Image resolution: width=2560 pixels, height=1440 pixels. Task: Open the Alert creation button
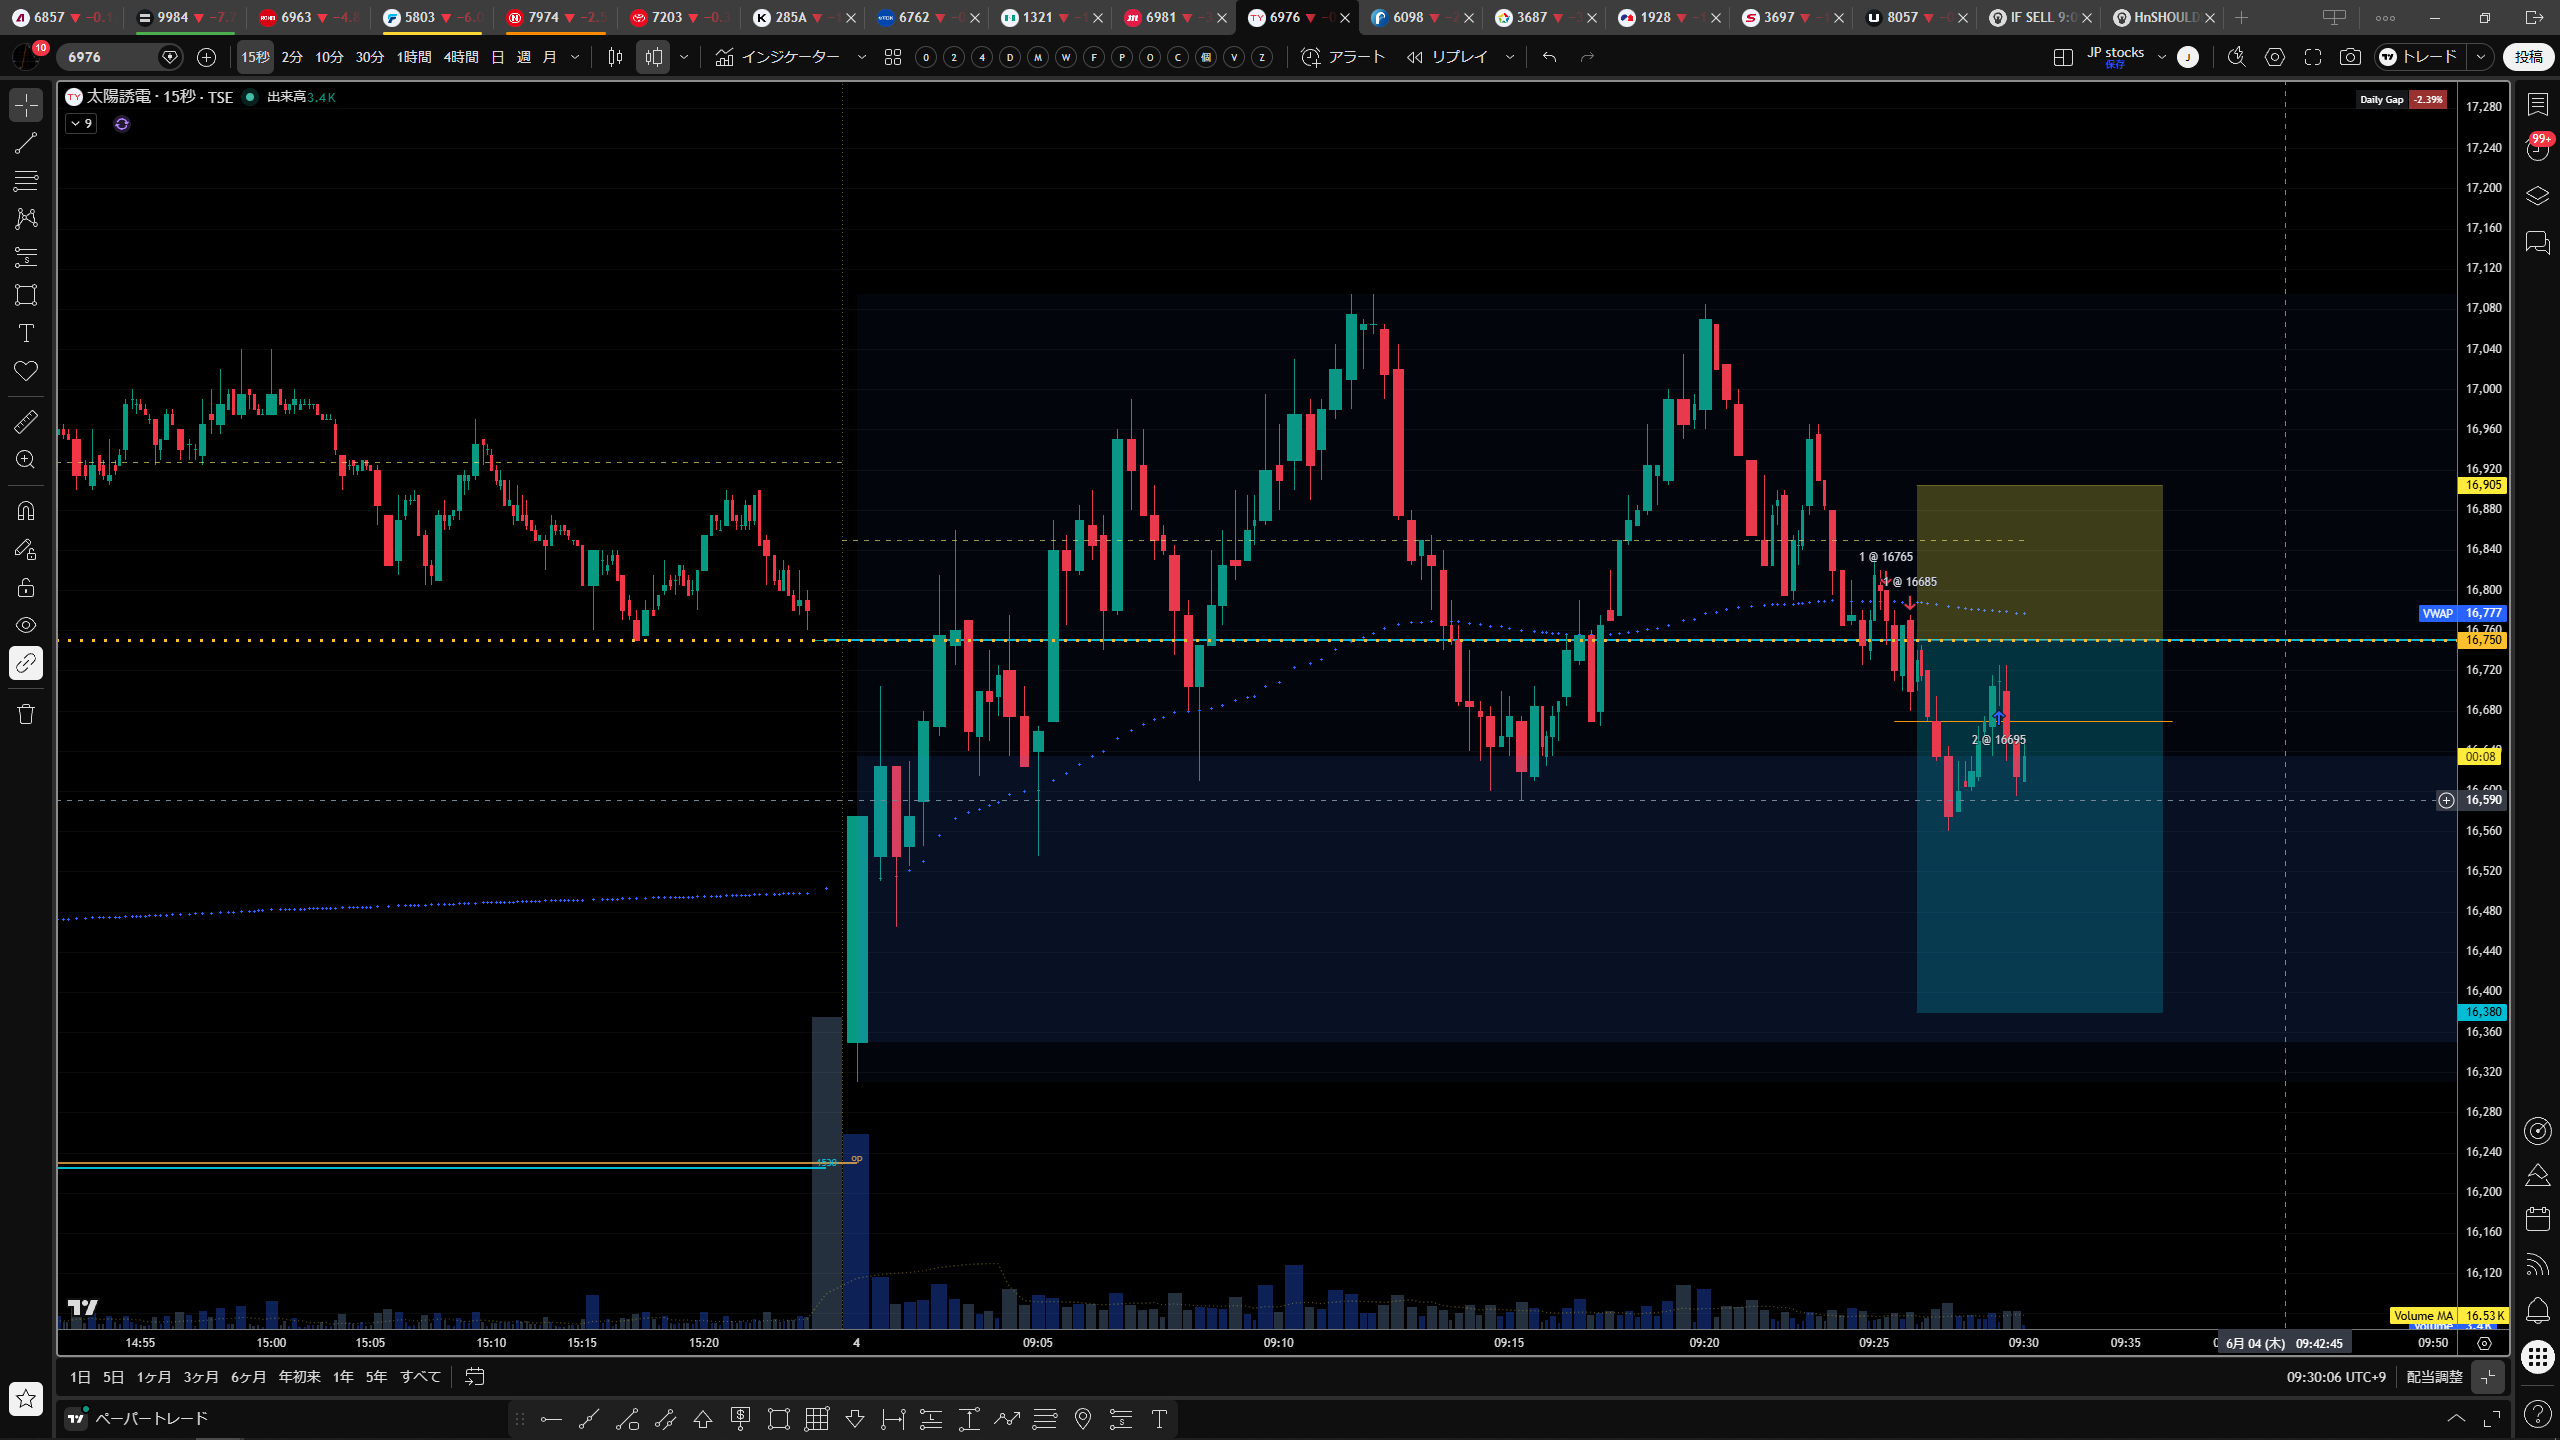click(1343, 57)
